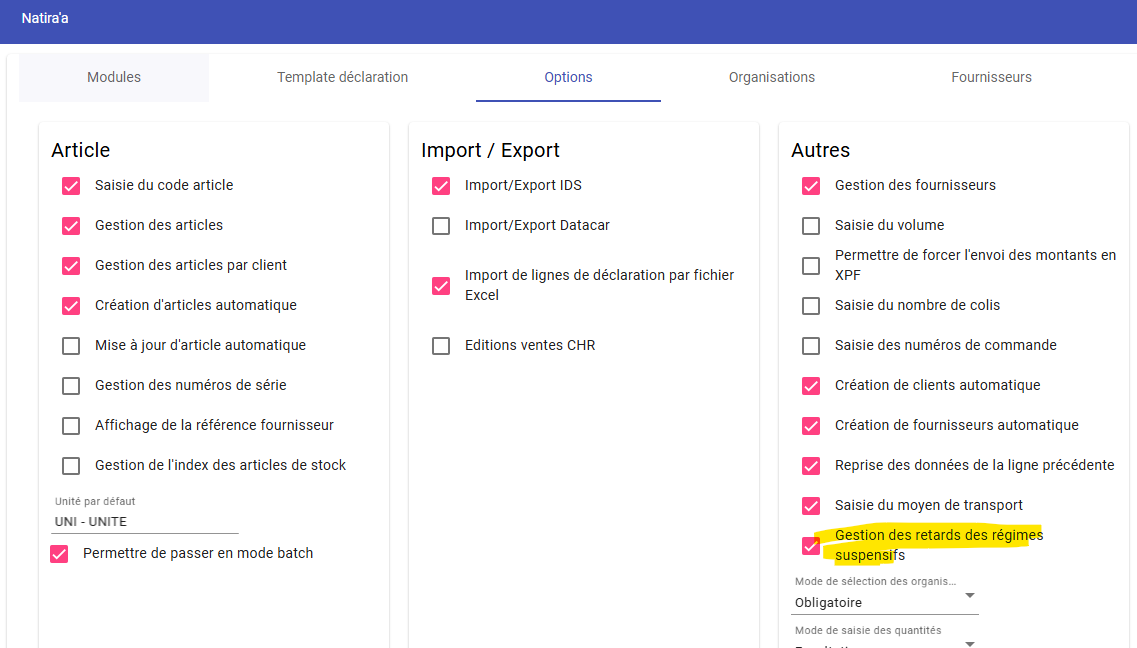Select the Fournisseurs tab
The width and height of the screenshot is (1137, 648).
991,77
